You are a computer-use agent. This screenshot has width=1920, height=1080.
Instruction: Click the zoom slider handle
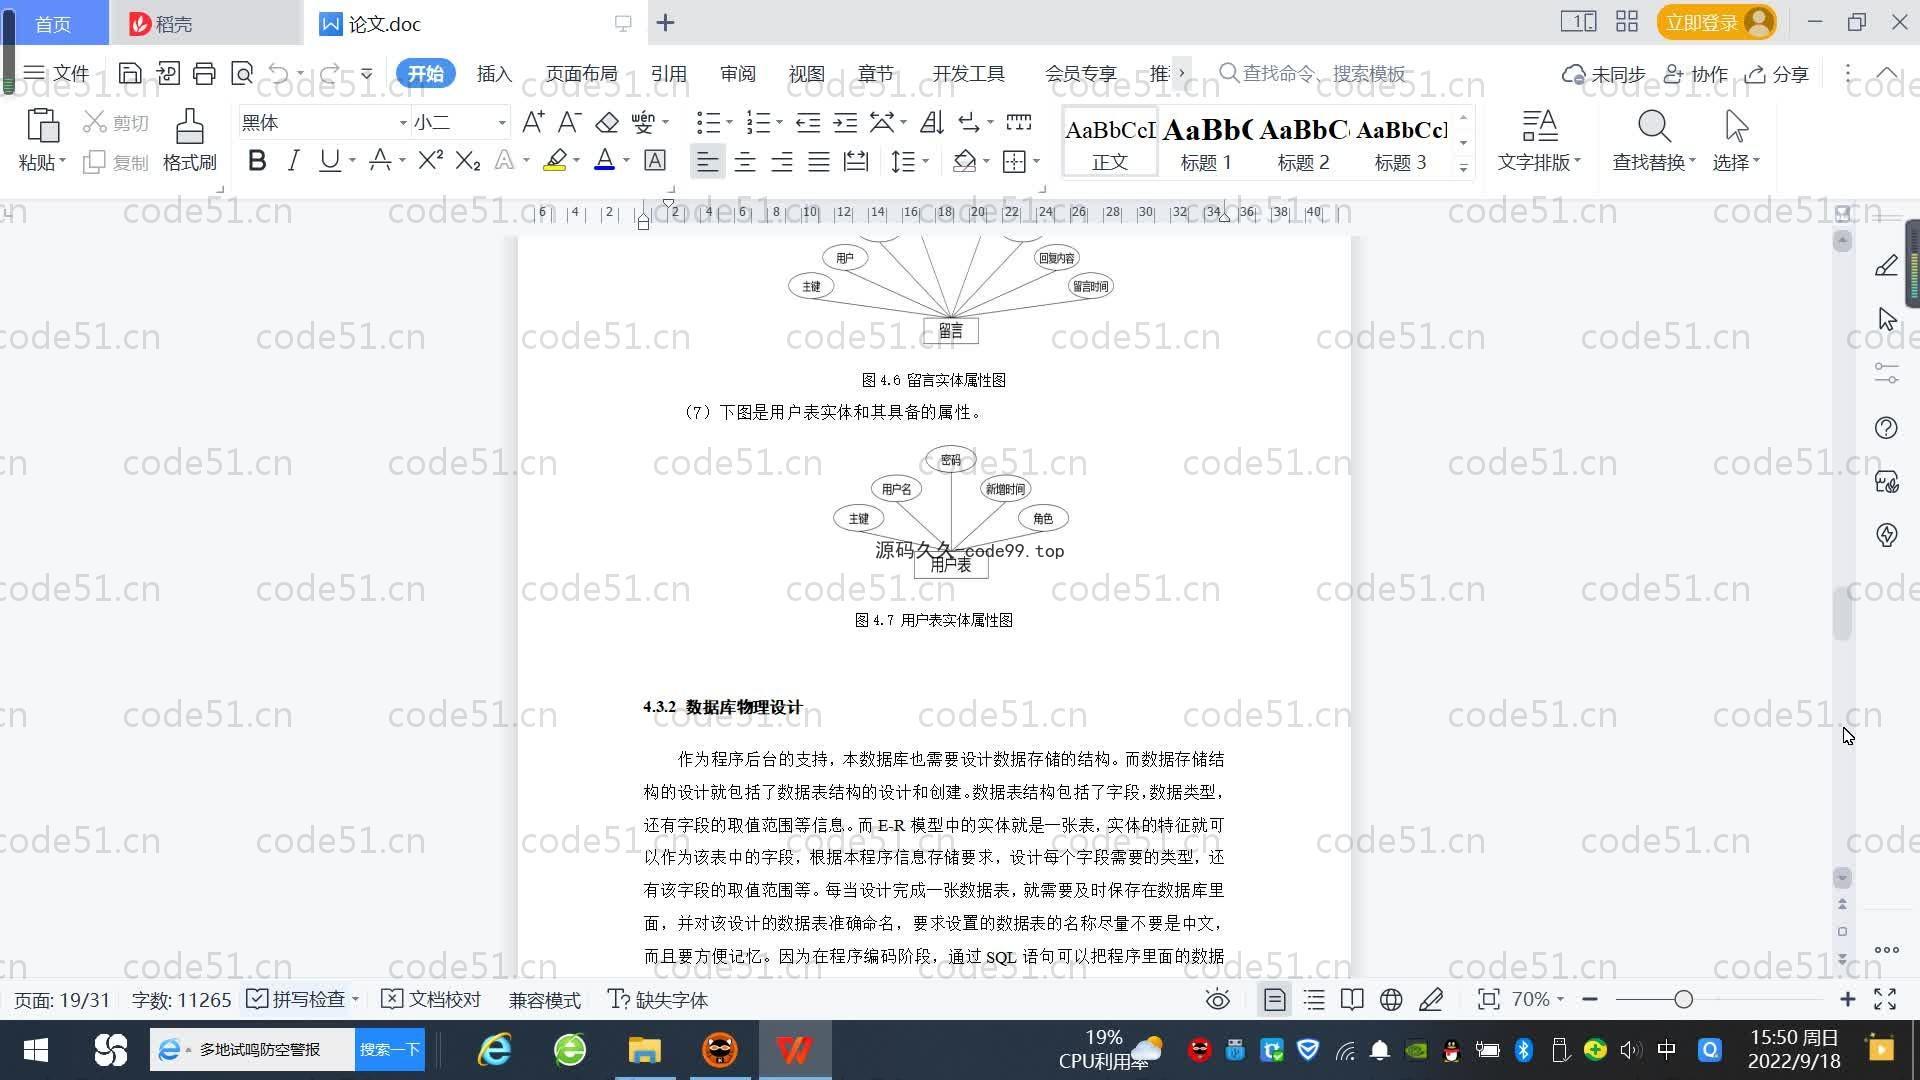point(1683,1000)
